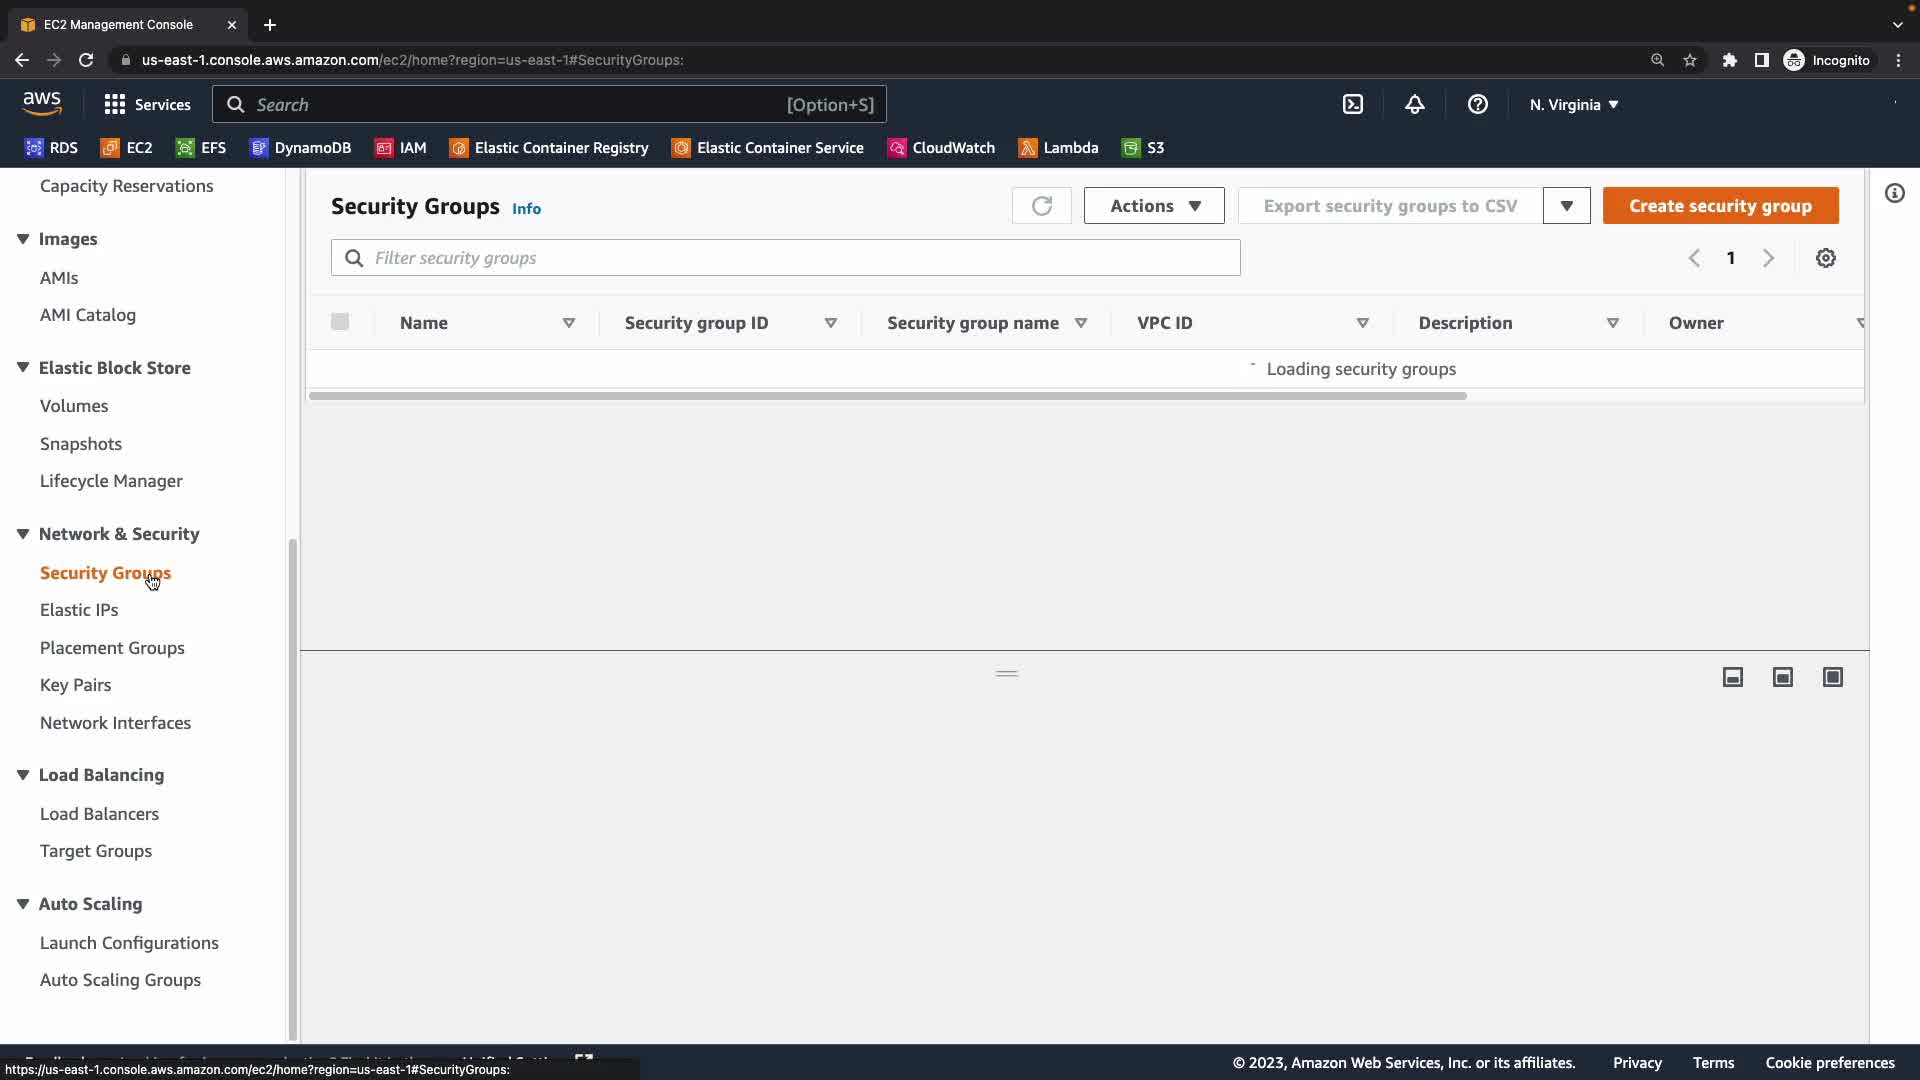The width and height of the screenshot is (1920, 1080).
Task: Expand the Actions dropdown
Action: point(1154,206)
